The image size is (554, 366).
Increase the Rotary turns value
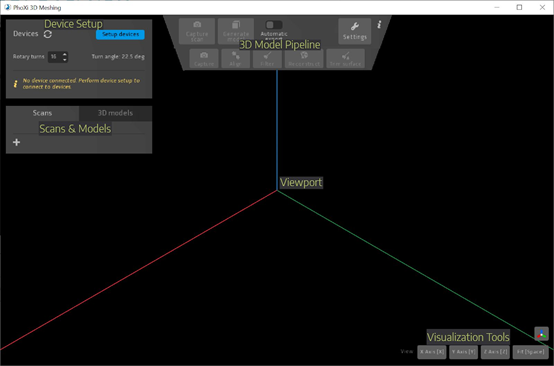pyautogui.click(x=65, y=54)
